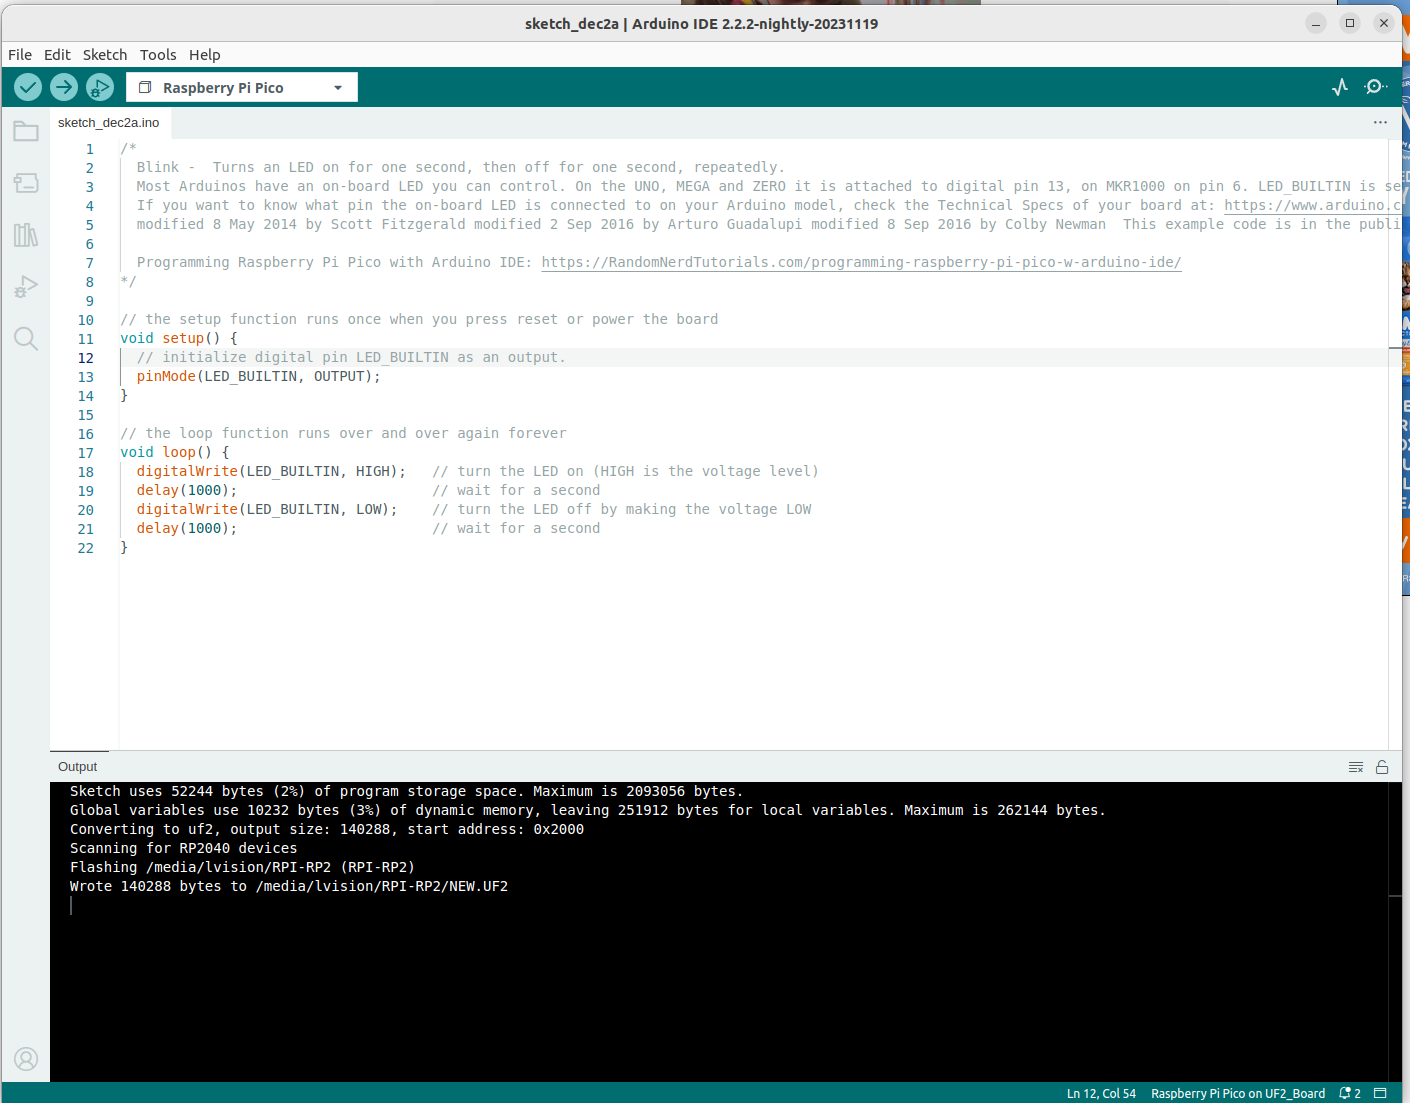The height and width of the screenshot is (1103, 1410).
Task: Click the user account icon
Action: click(x=26, y=1059)
